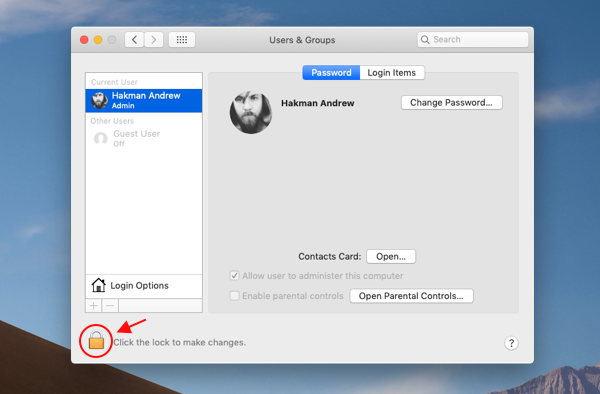Click Hakman Andrew's large profile picture
Screen dimensions: 600x394
click(251, 112)
